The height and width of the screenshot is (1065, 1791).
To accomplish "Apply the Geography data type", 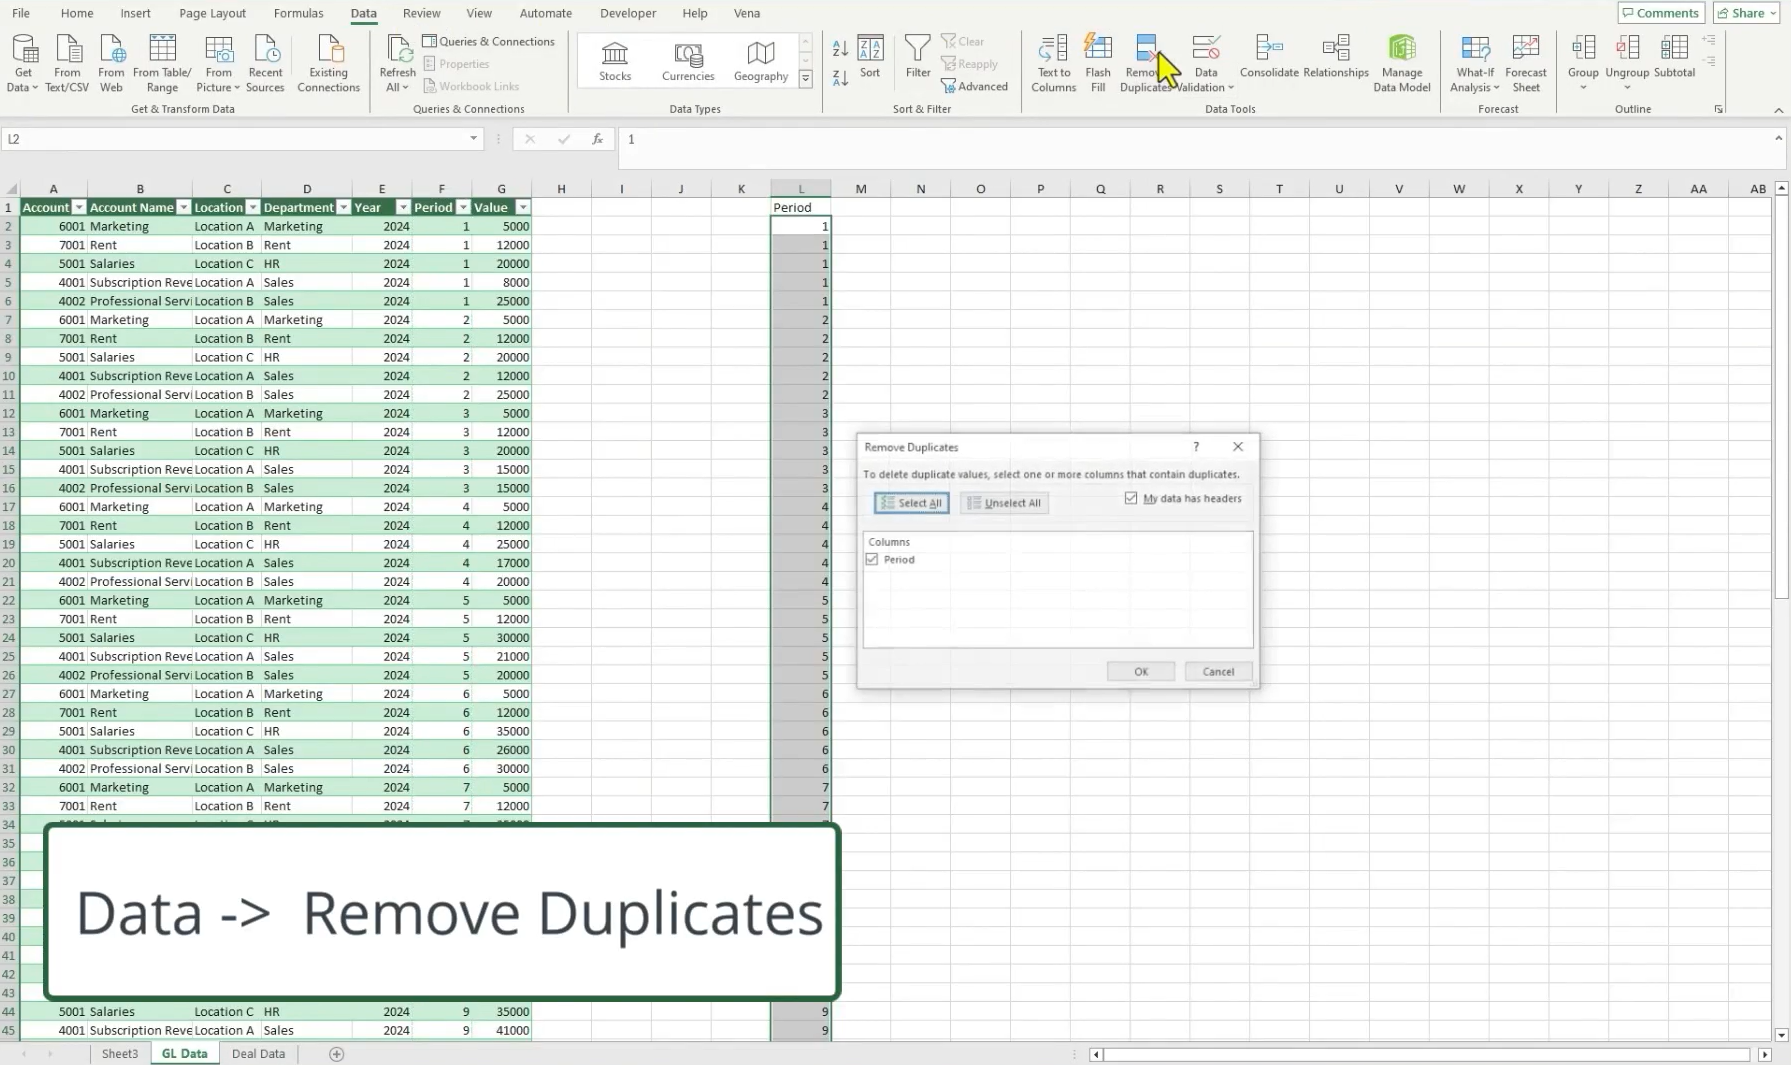I will 760,60.
